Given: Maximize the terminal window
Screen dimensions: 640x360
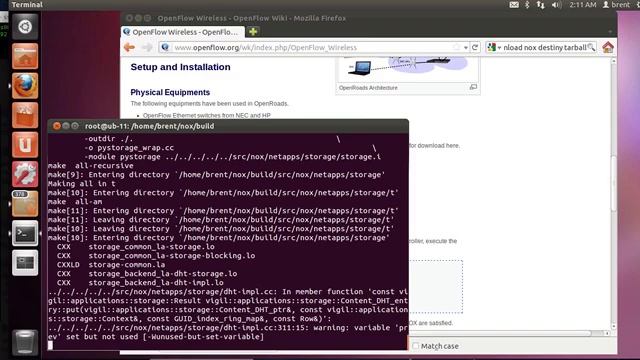Looking at the screenshot, I should click(75, 126).
